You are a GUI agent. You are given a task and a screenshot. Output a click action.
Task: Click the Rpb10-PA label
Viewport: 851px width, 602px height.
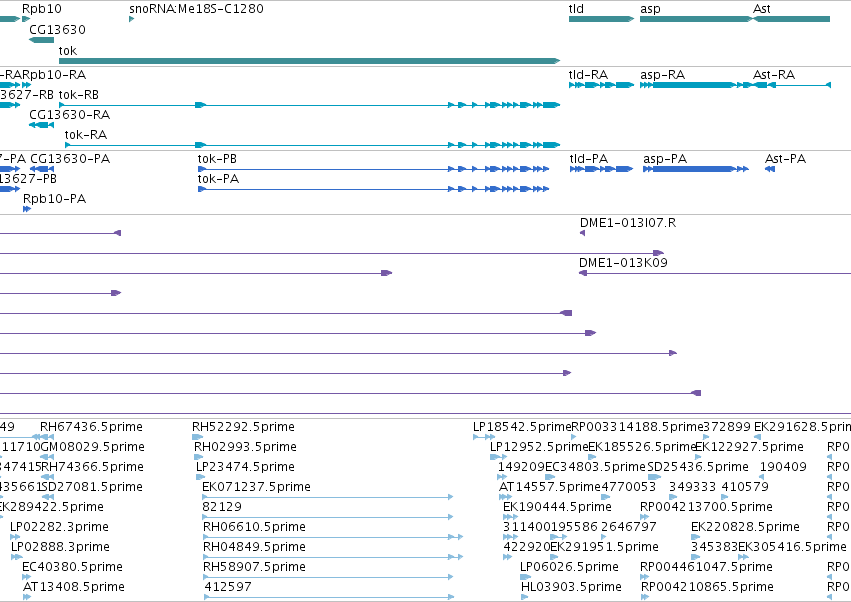tap(54, 199)
